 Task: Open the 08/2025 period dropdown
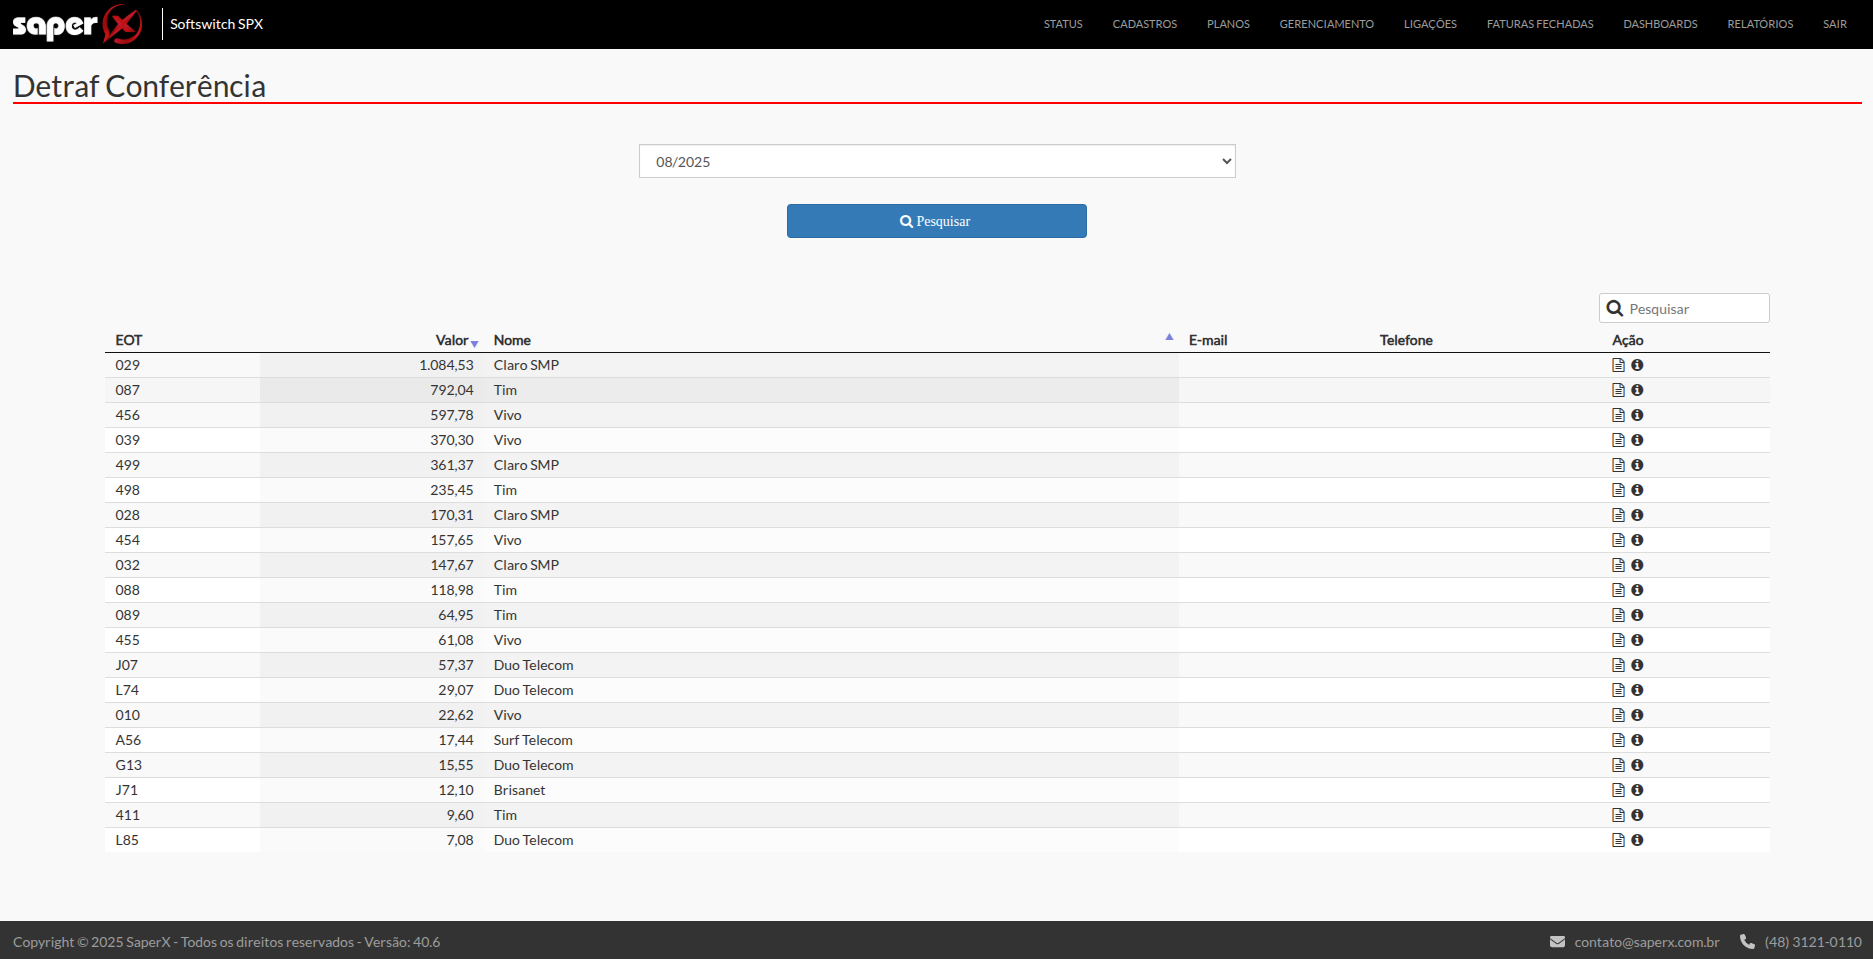[x=937, y=162]
